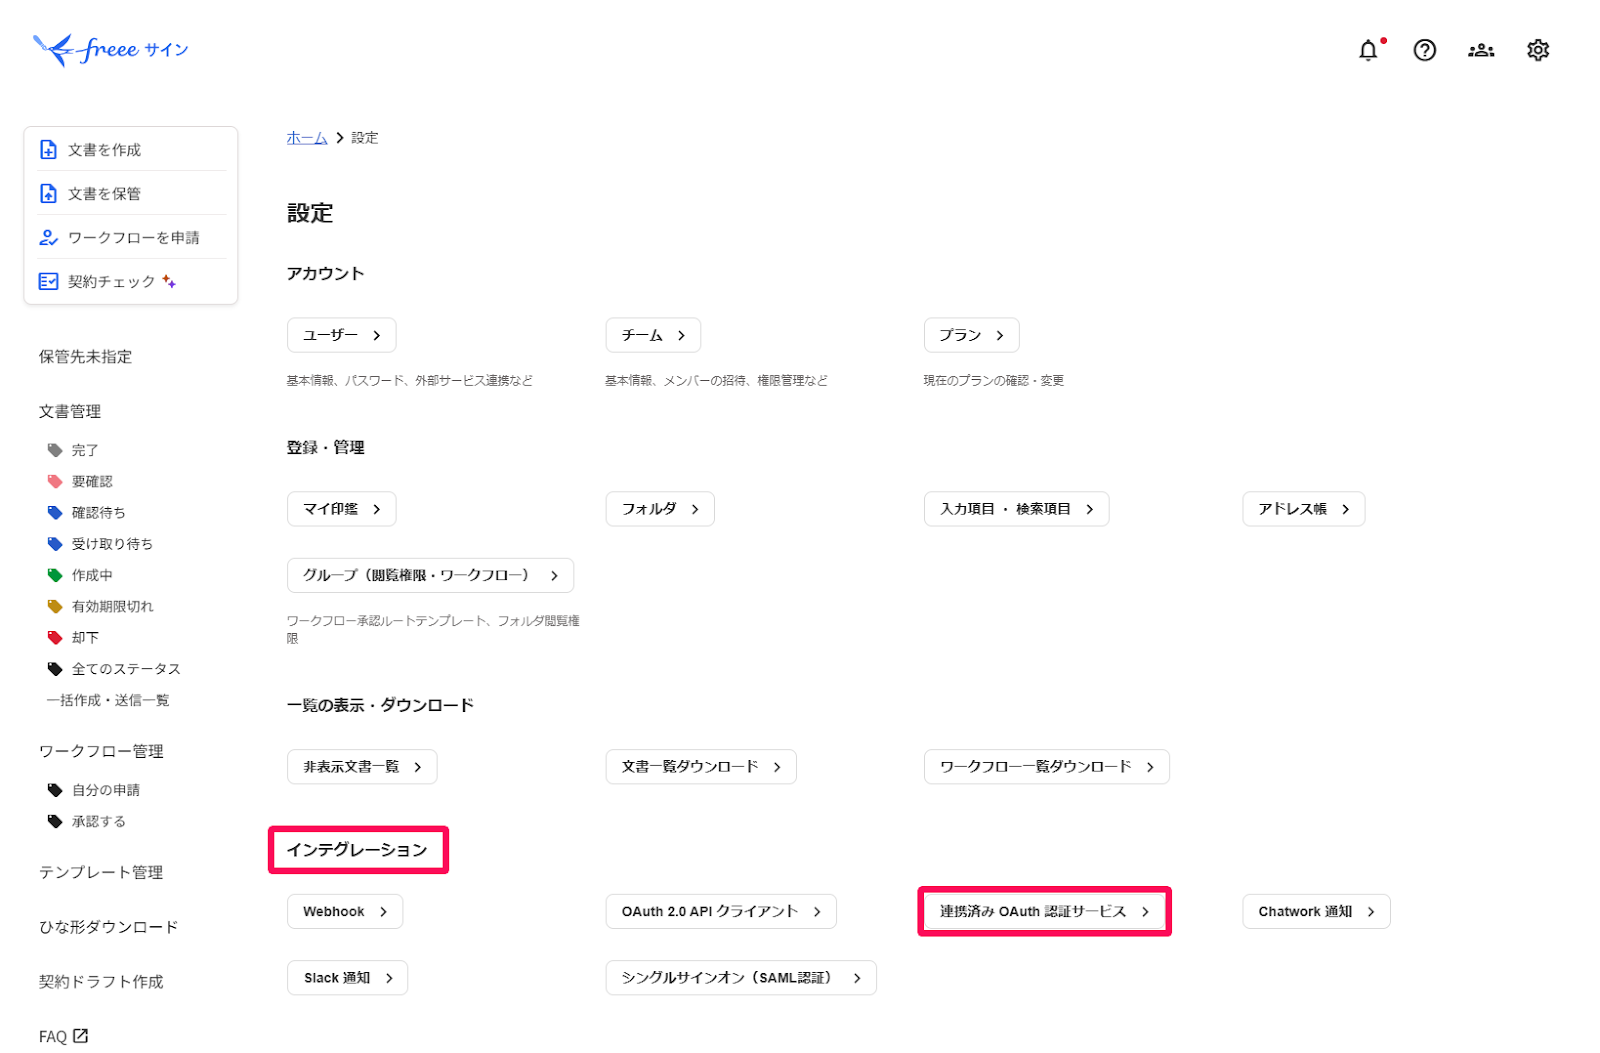Screen dimensions: 1600x1053
Task: Select 保管先未指定 in the sidebar
Action: pos(86,357)
